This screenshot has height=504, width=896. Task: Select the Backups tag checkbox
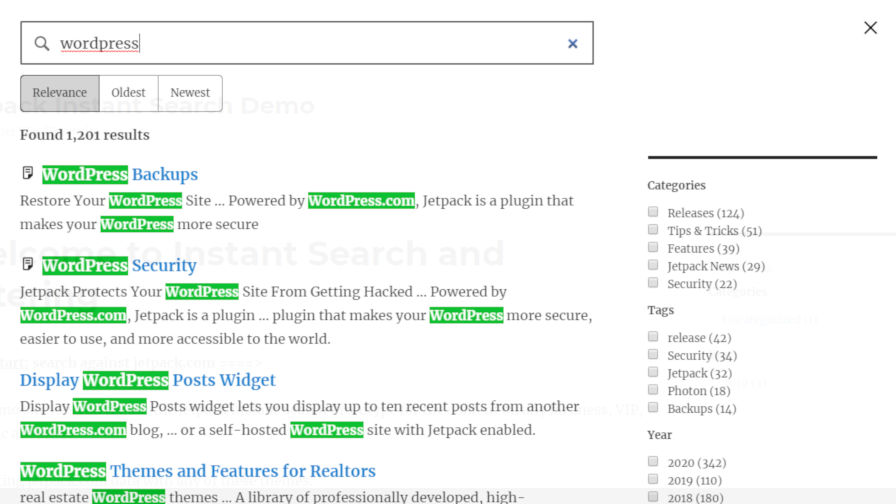click(x=653, y=408)
